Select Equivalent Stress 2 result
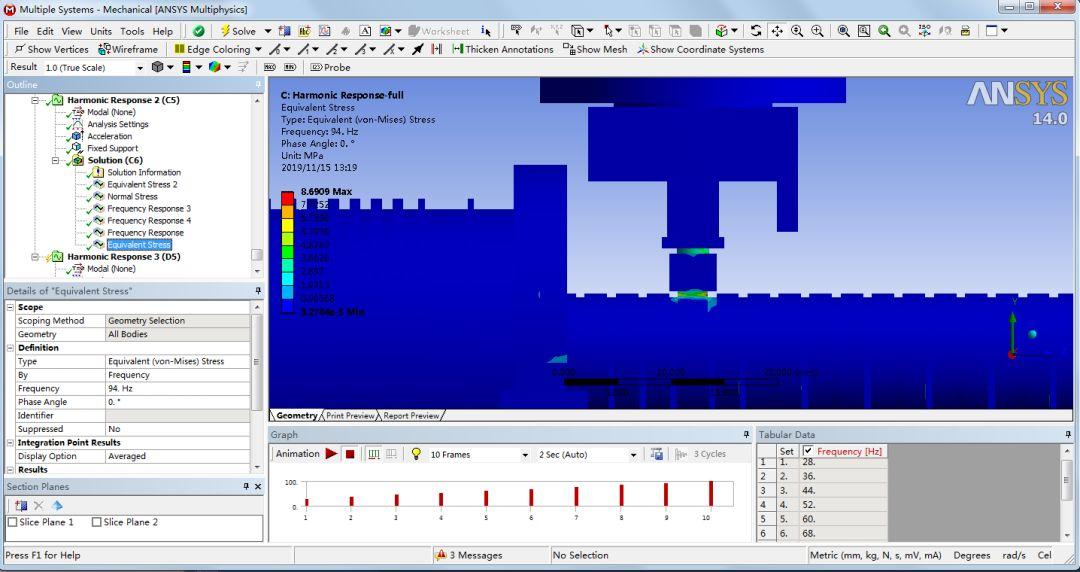Image resolution: width=1080 pixels, height=572 pixels. coord(142,185)
